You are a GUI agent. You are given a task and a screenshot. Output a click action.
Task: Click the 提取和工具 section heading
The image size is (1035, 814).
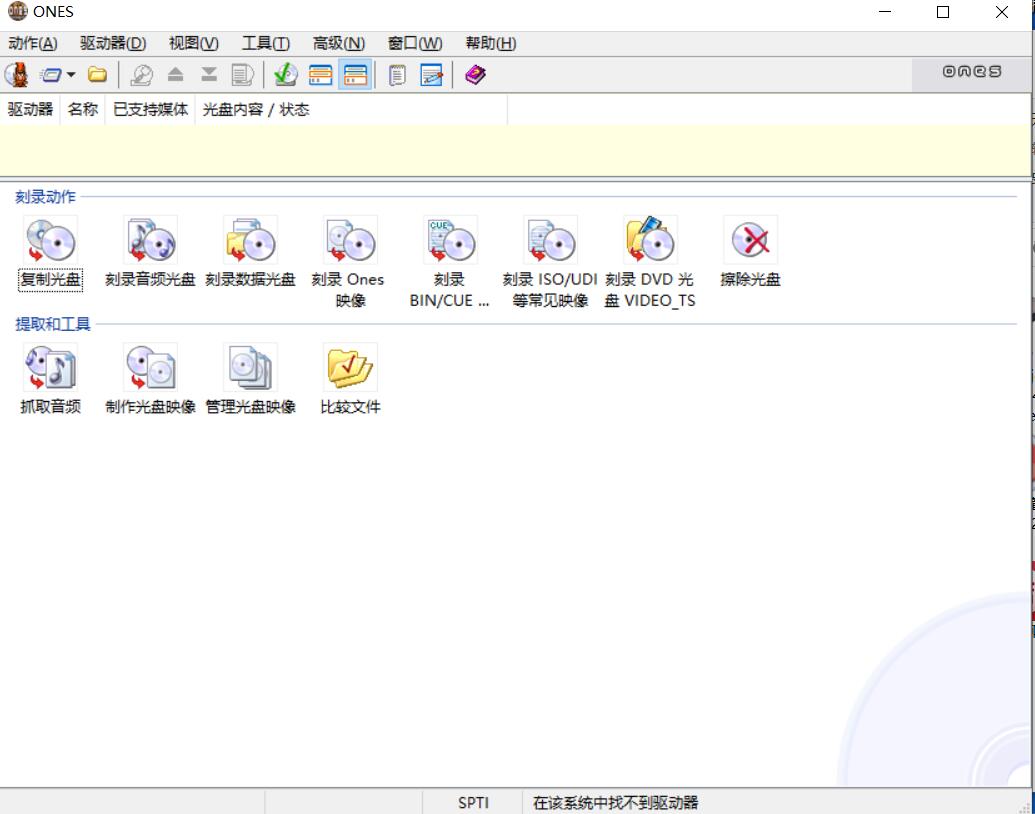coord(53,324)
